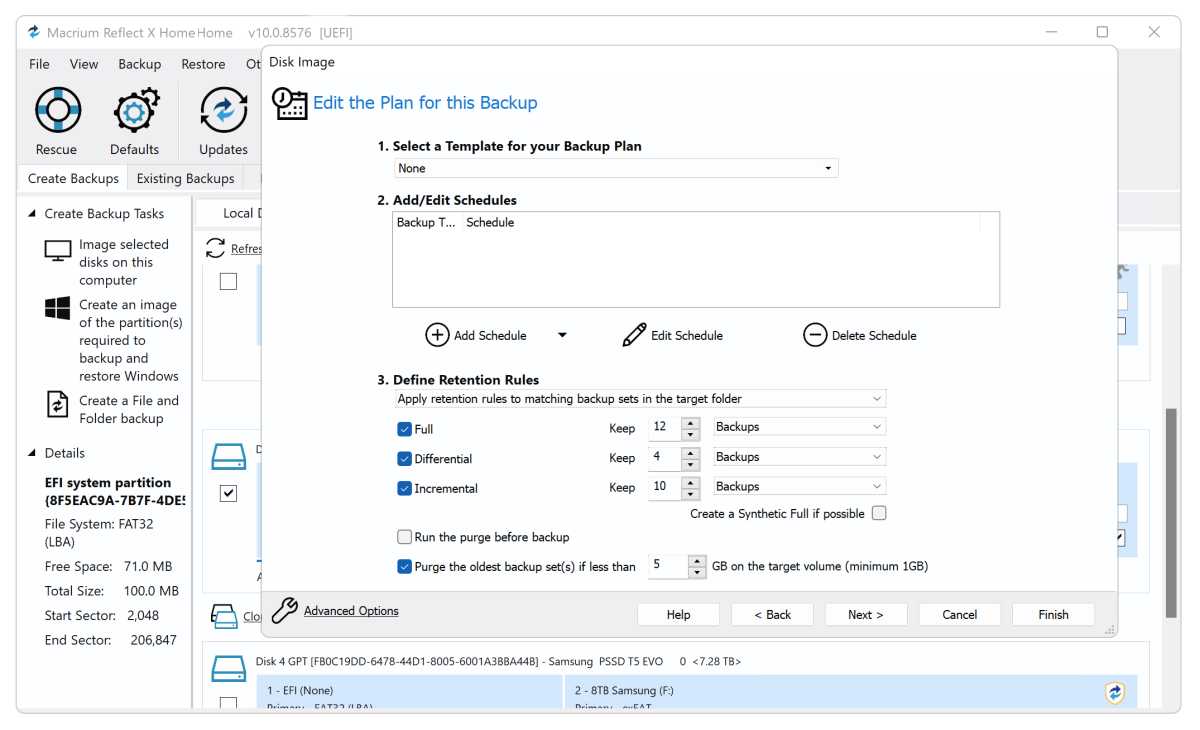
Task: Click the calendar clock icon in dialog header
Action: pos(290,104)
